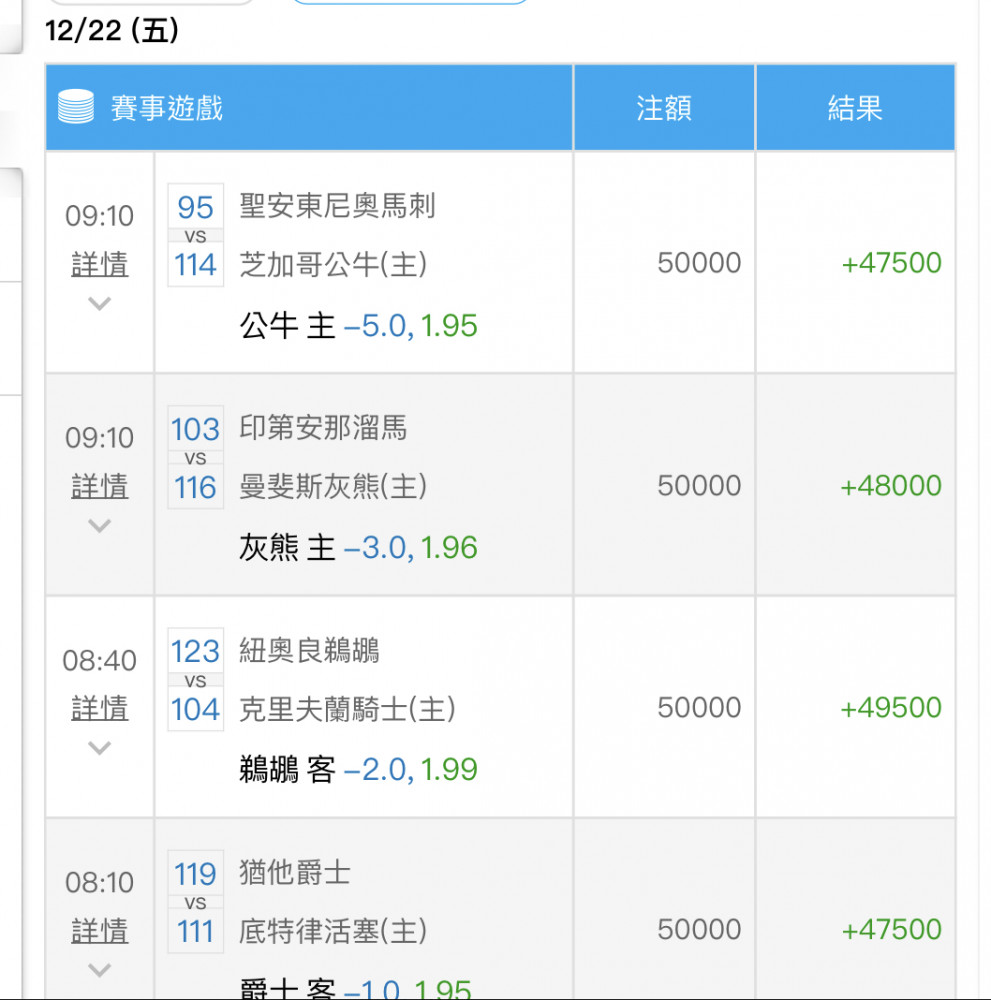
Task: Open 詳情 link for Pelicans vs Cavaliers game
Action: tap(99, 709)
